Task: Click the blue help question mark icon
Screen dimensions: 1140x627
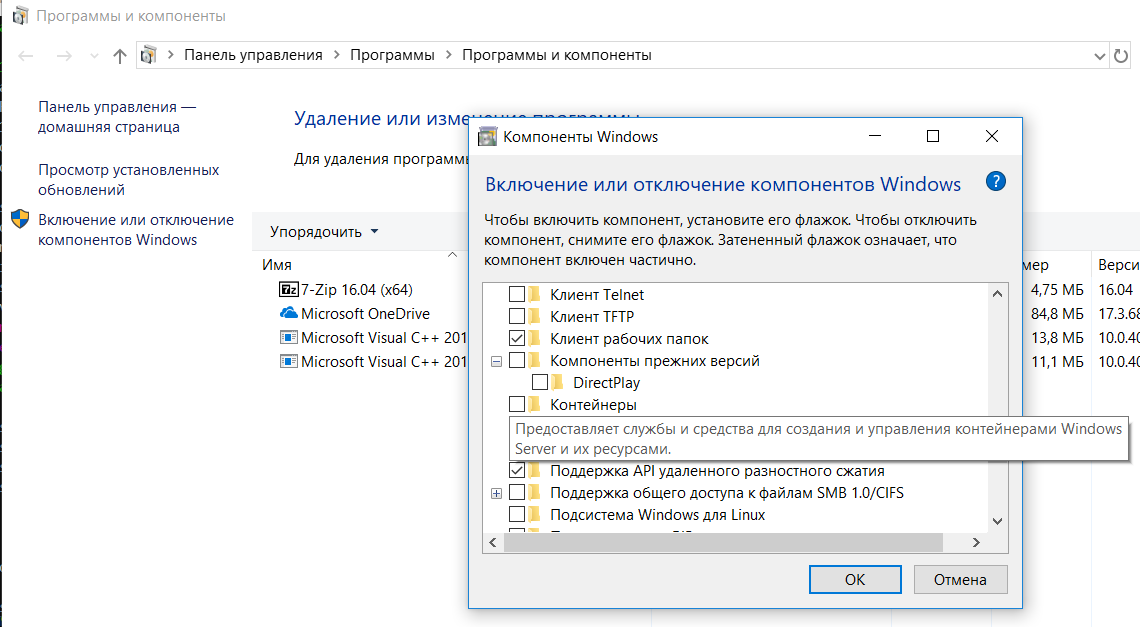Action: click(995, 181)
